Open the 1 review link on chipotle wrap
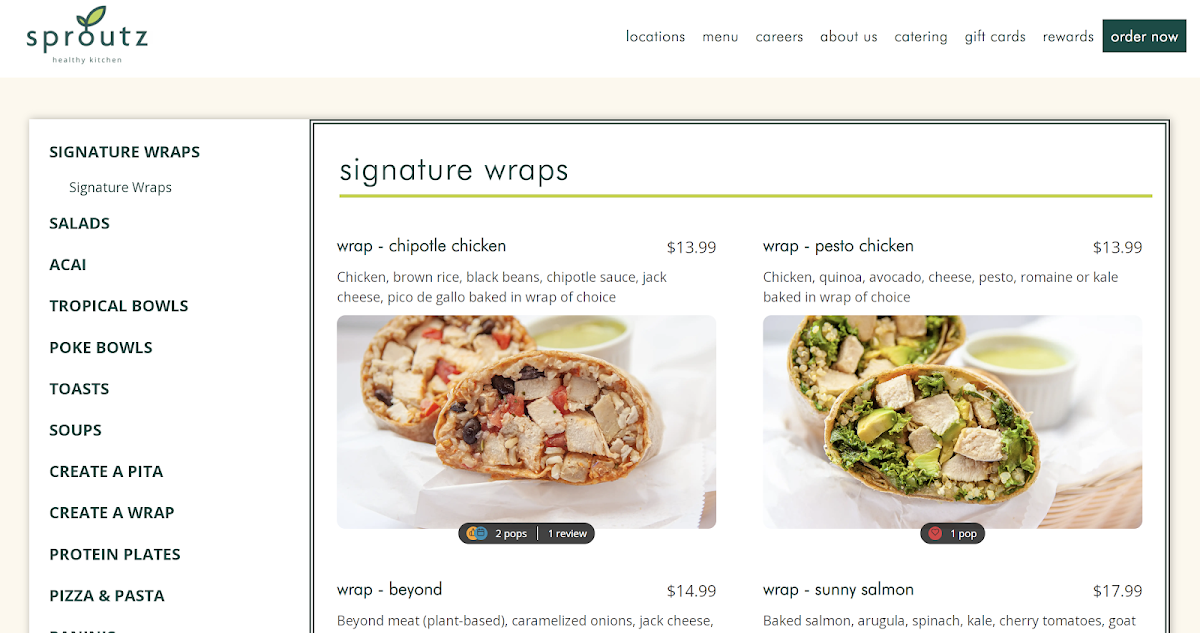This screenshot has height=633, width=1200. tap(567, 534)
